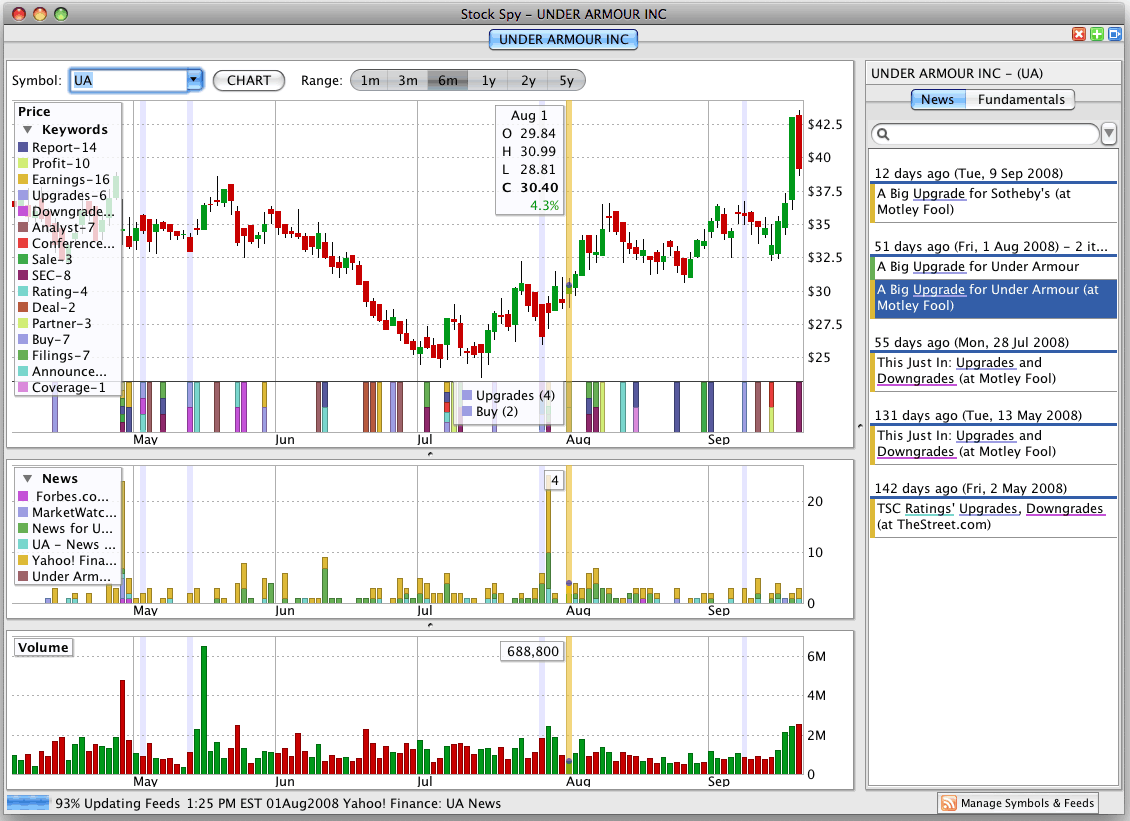Click the '93% Updating Feeds' status text

tap(117, 803)
